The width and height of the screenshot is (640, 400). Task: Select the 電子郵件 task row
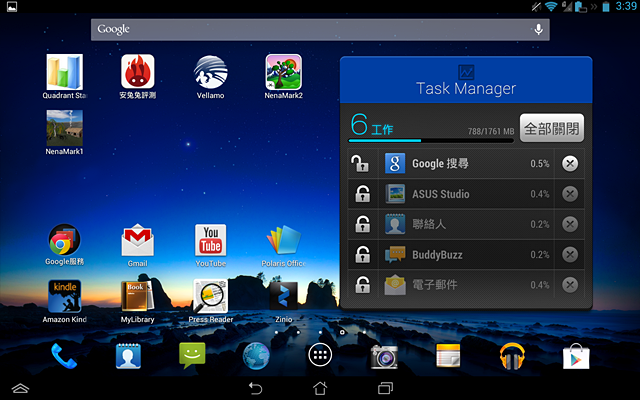click(466, 285)
